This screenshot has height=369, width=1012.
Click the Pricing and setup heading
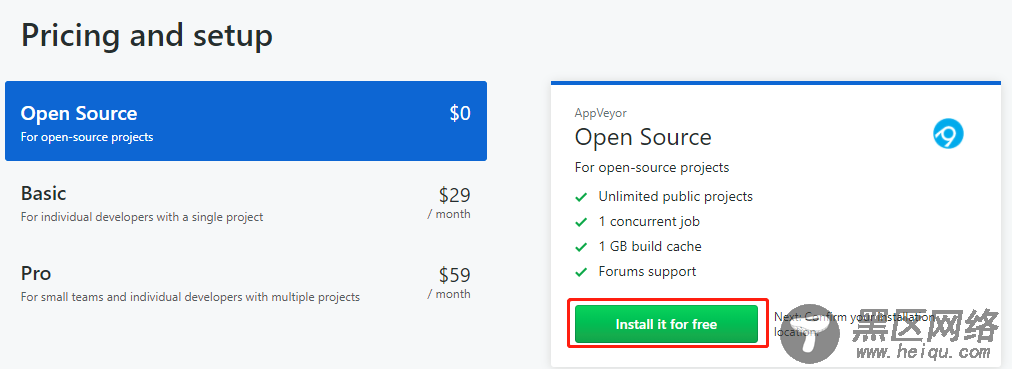click(x=147, y=35)
